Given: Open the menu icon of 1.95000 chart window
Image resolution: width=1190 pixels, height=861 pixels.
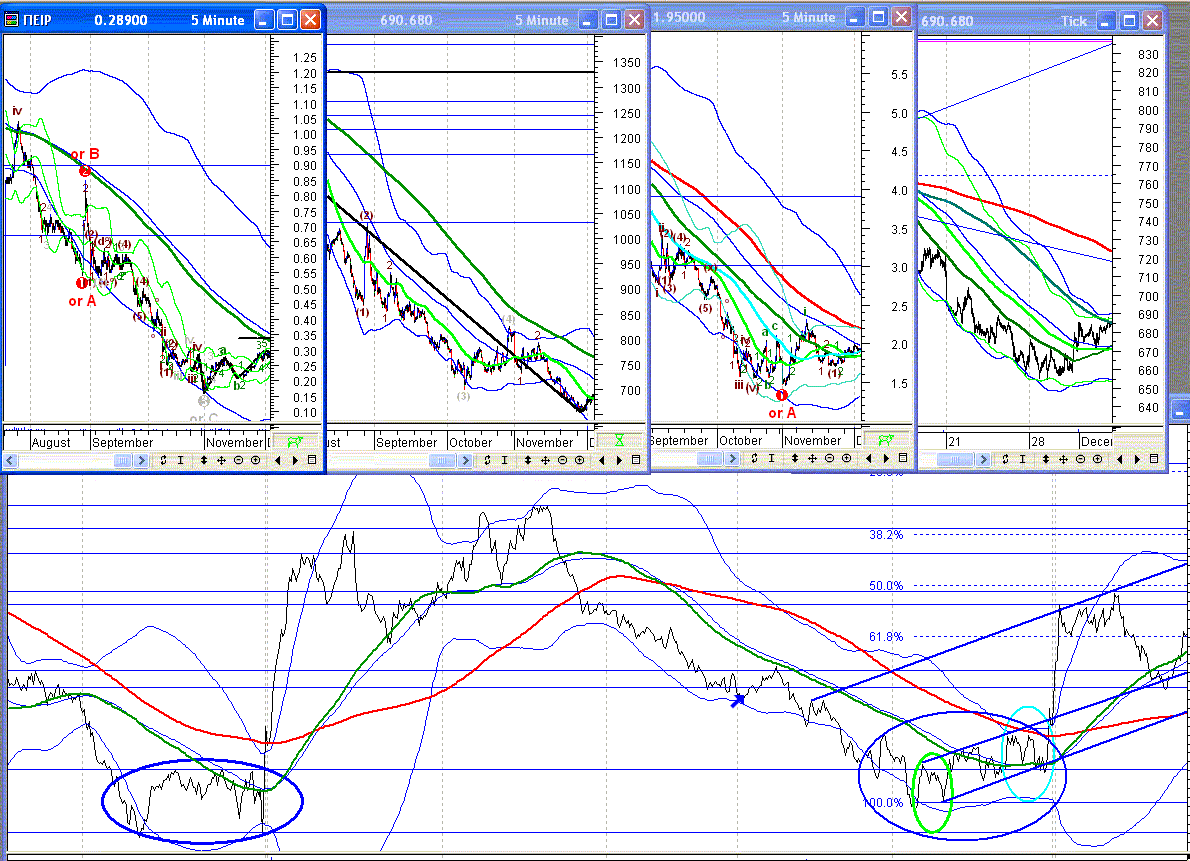Looking at the screenshot, I should point(901,458).
